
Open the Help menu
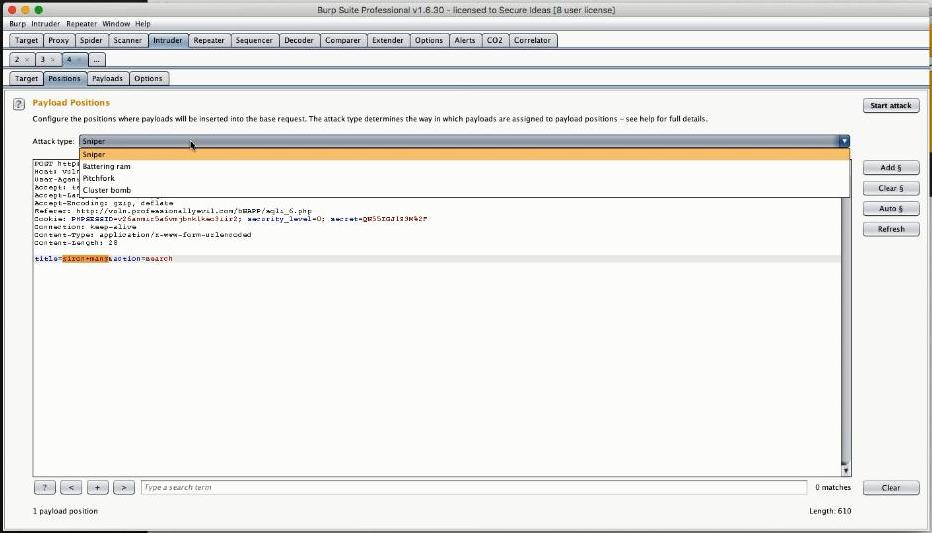(143, 24)
